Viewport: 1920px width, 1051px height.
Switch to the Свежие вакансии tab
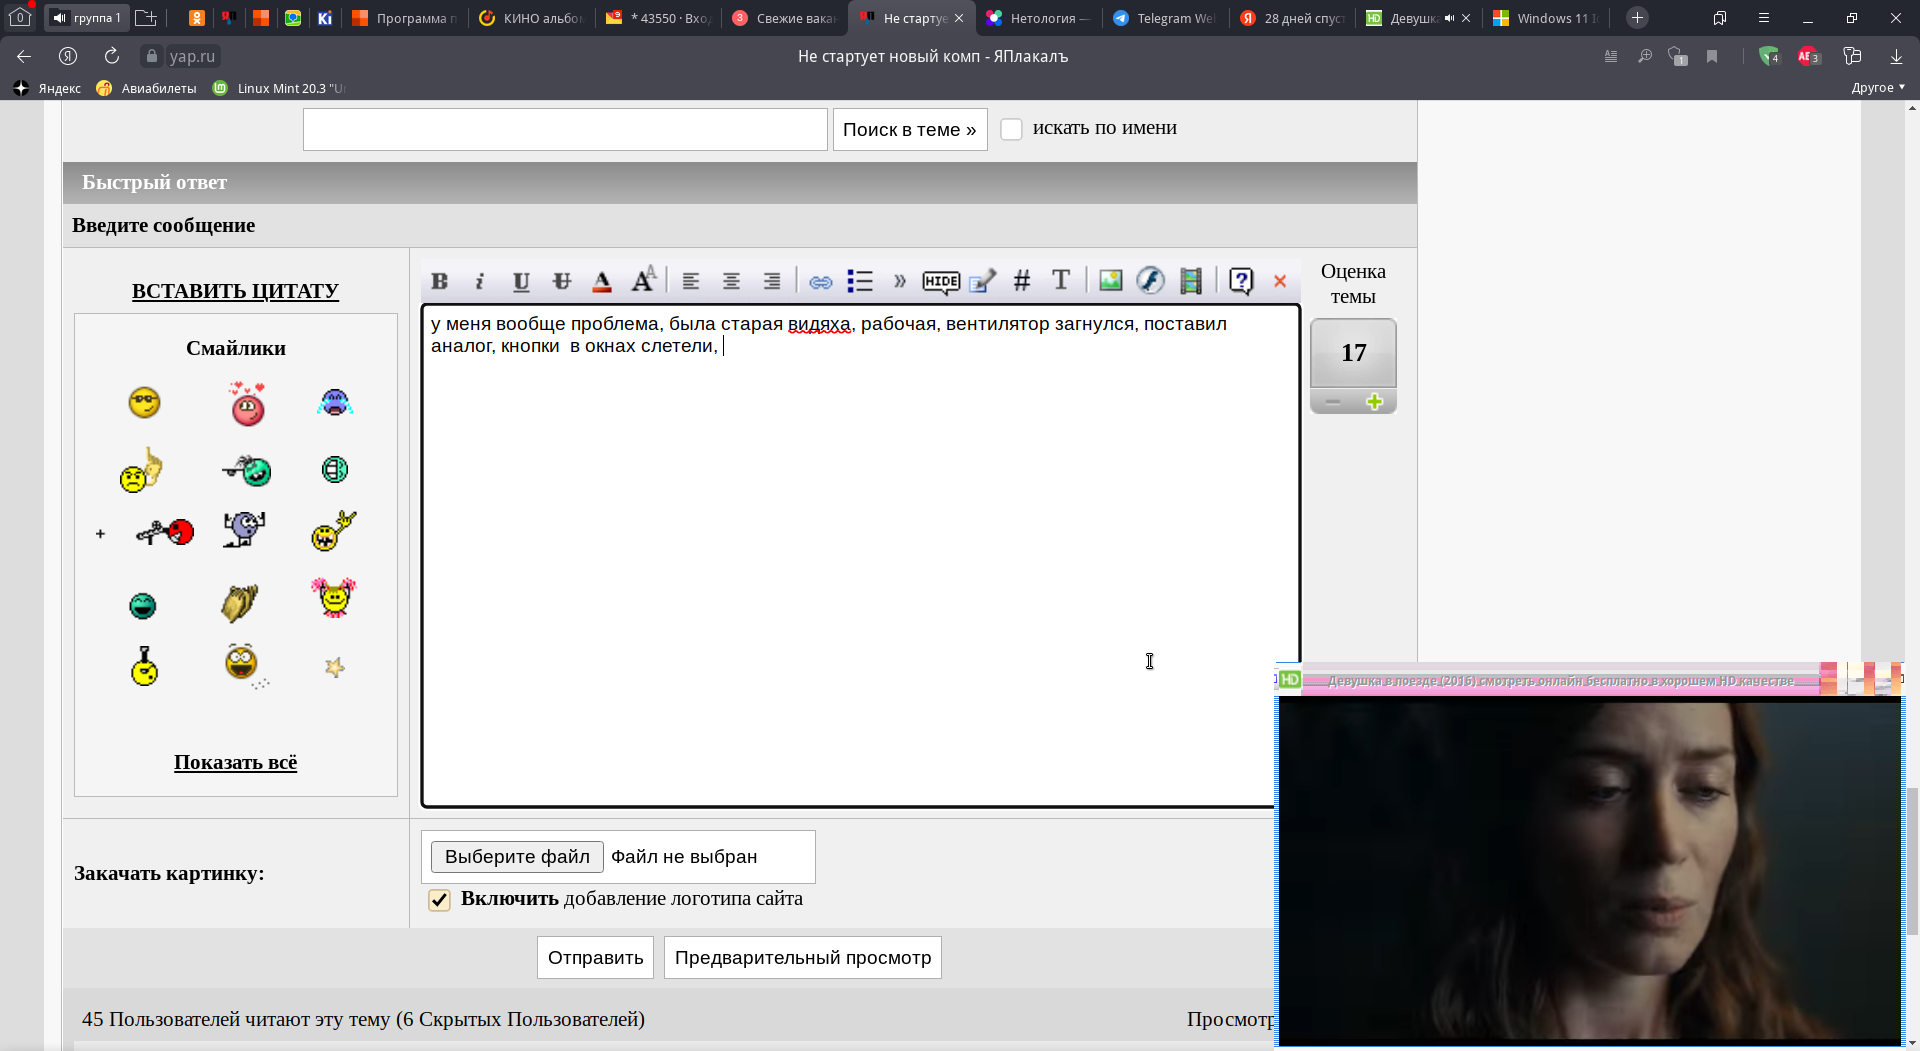(x=783, y=18)
